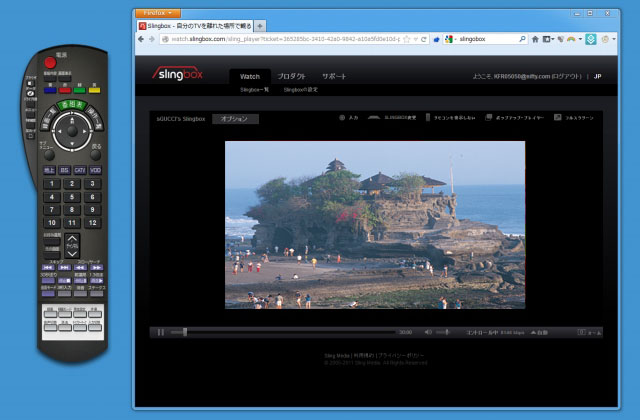This screenshot has width=640, height=420.
Task: Click the play button on the remote
Action: pos(96,281)
